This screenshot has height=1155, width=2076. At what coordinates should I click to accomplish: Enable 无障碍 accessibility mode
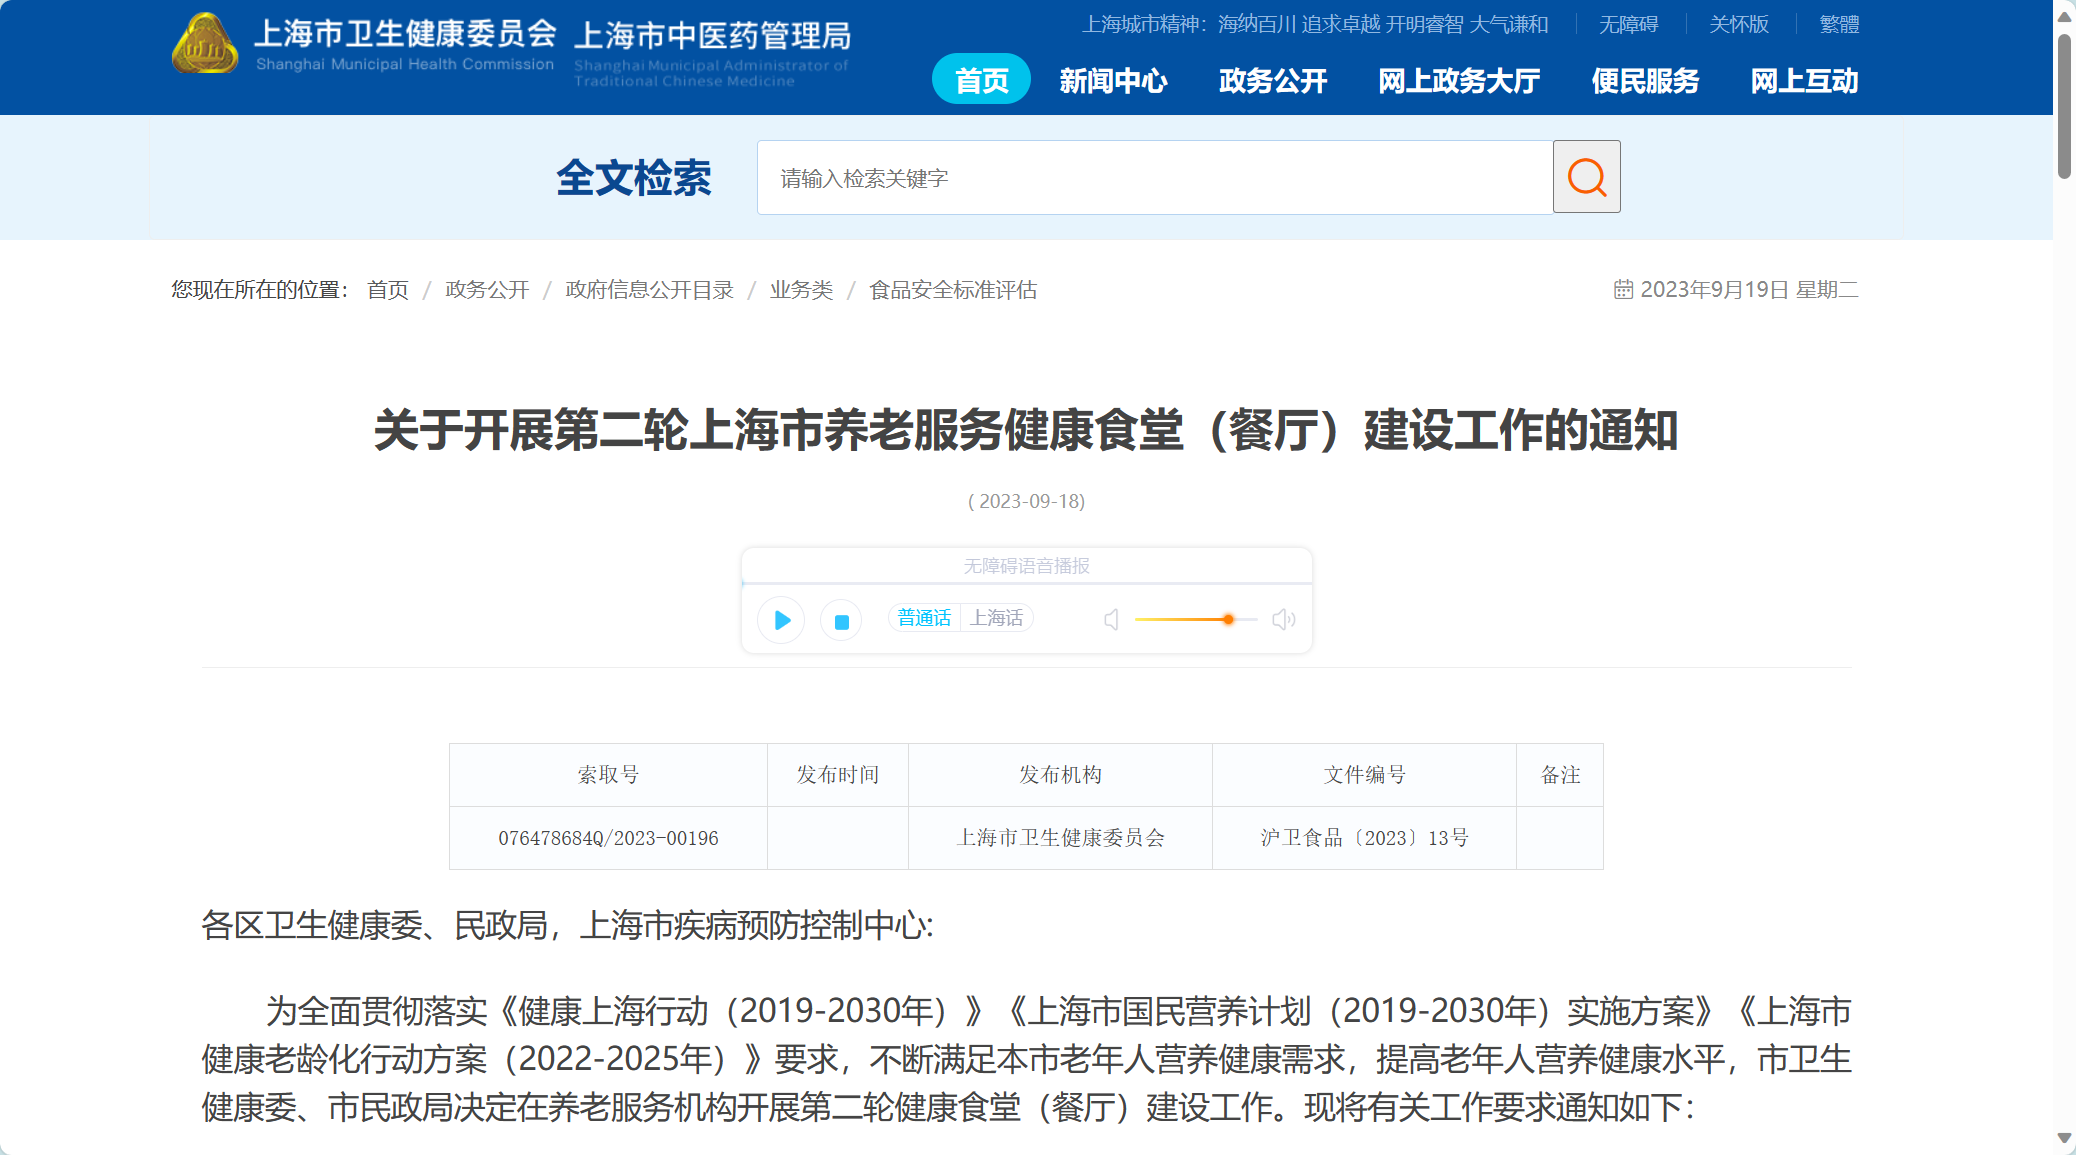[x=1628, y=24]
